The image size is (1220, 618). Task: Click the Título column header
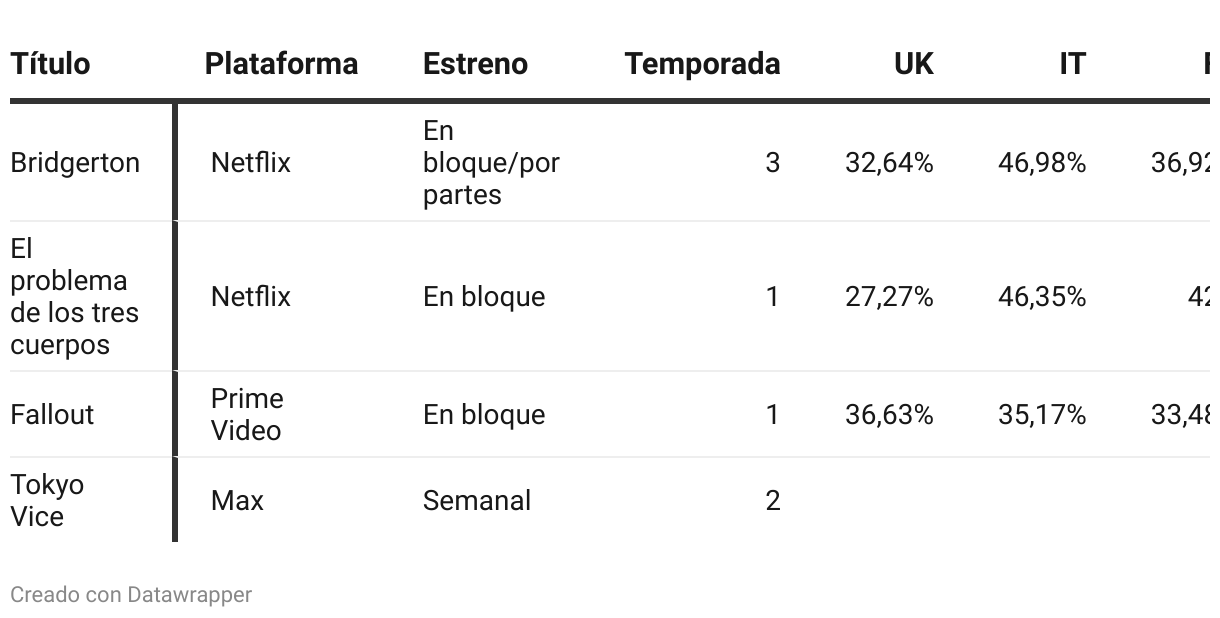coord(50,64)
